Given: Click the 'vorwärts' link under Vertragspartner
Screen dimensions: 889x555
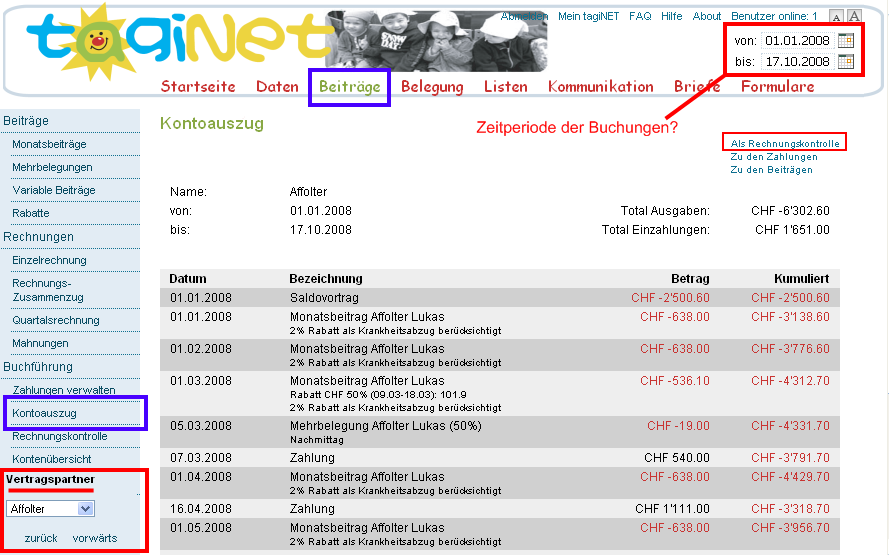Looking at the screenshot, I should click(94, 538).
